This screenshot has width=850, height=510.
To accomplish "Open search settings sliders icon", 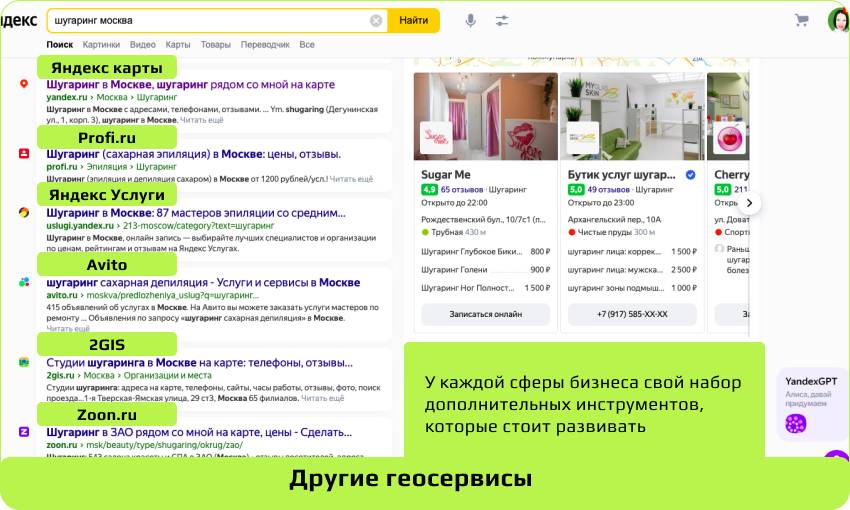I will click(501, 21).
